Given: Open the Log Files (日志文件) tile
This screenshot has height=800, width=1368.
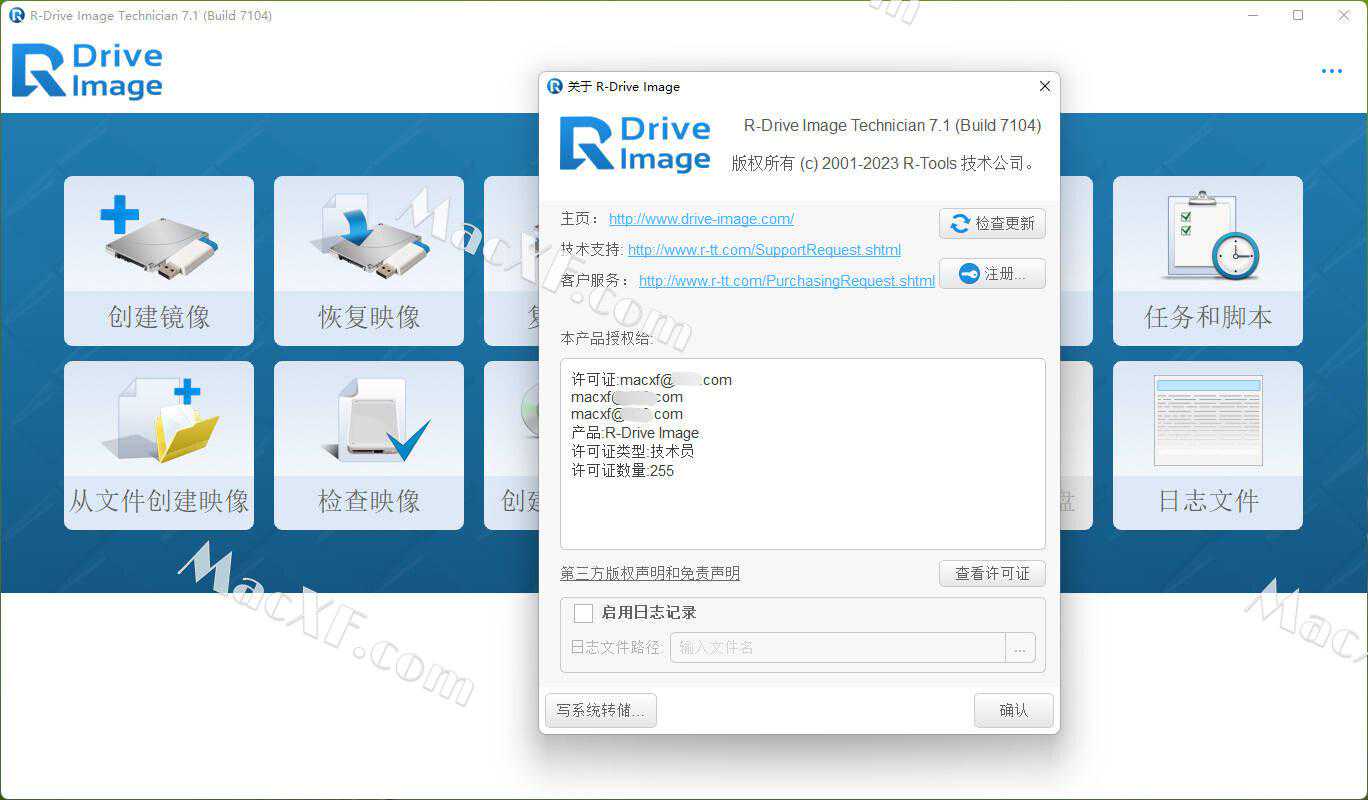Looking at the screenshot, I should [1207, 445].
